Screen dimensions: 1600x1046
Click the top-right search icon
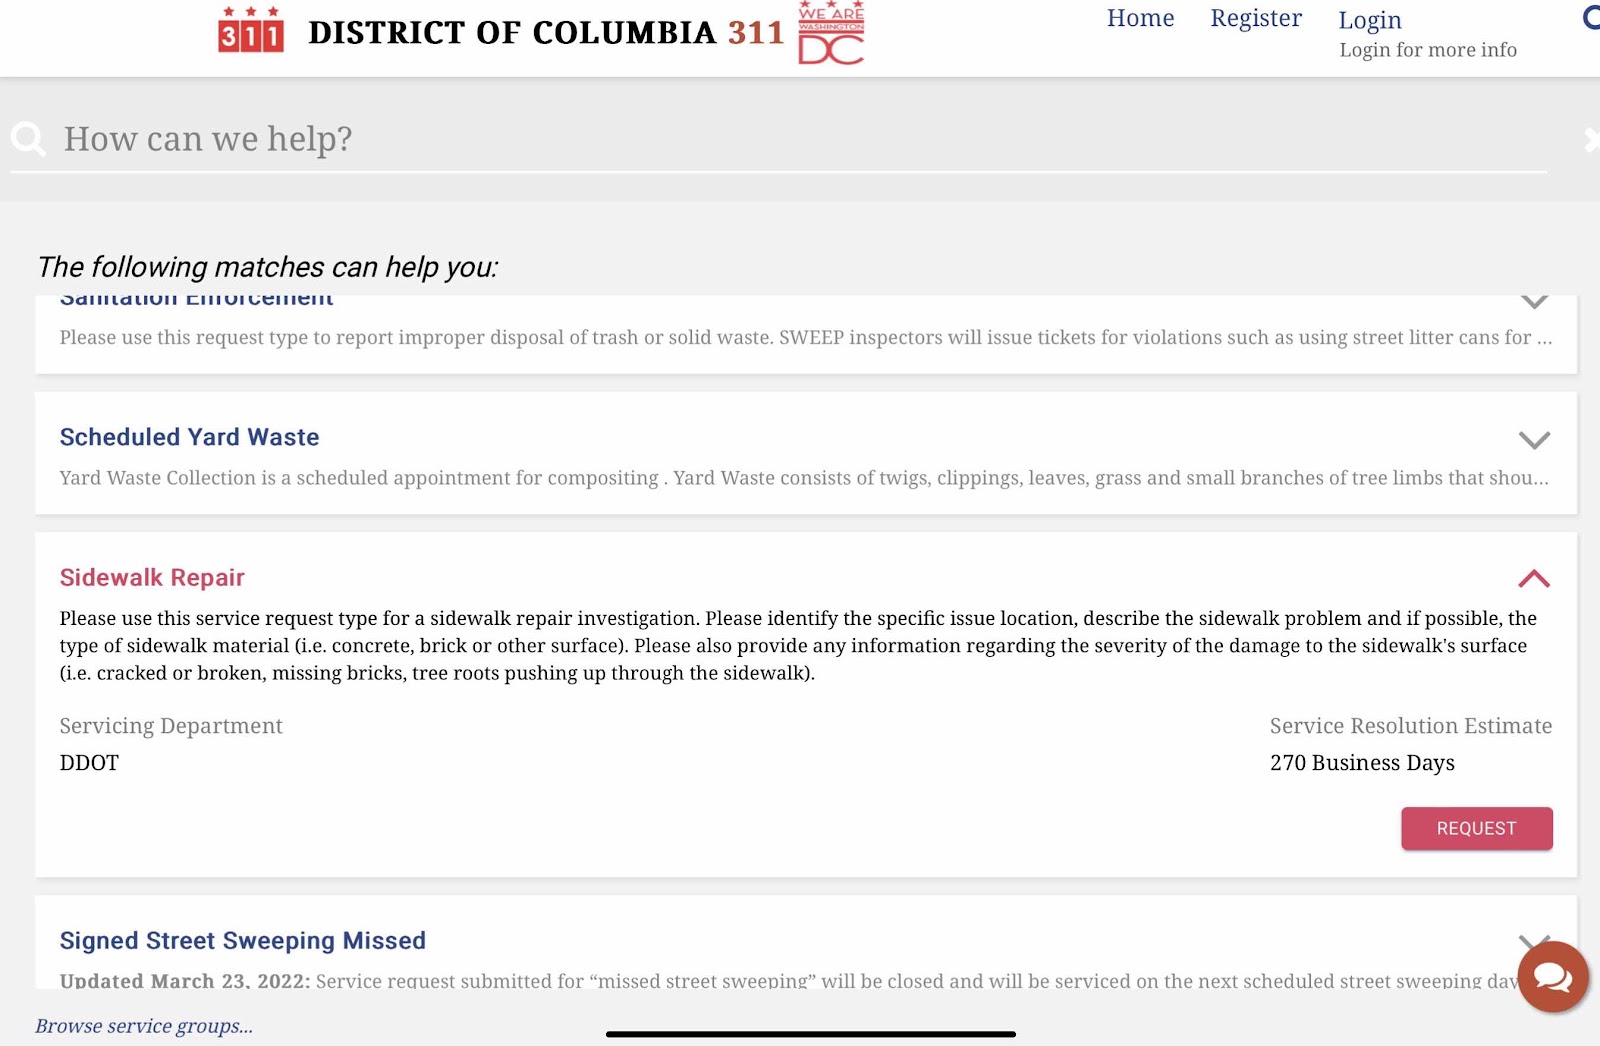click(1591, 17)
